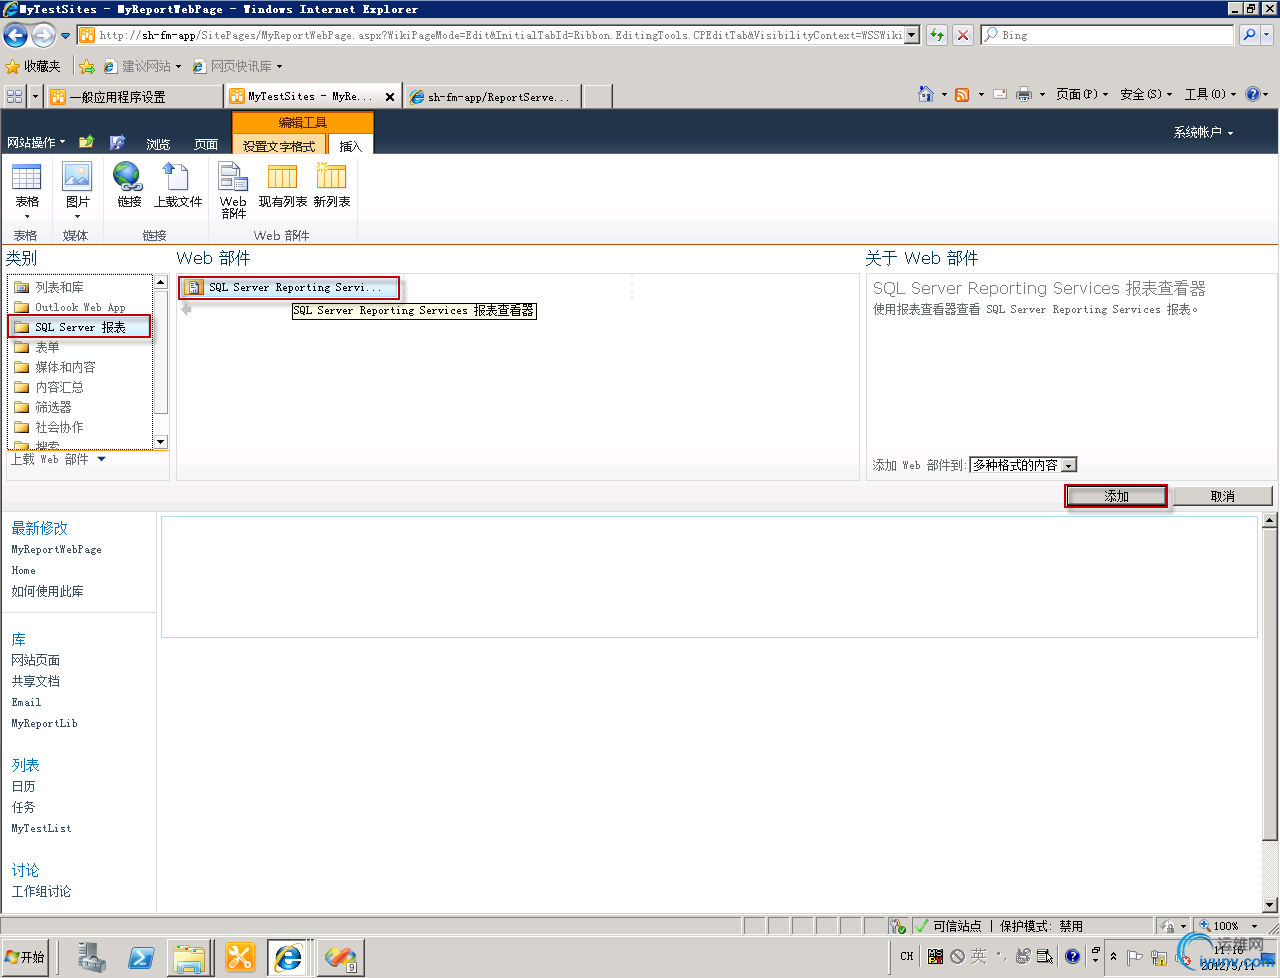Click Navigate Up folder icon in ribbon
This screenshot has width=1280, height=978.
[87, 142]
